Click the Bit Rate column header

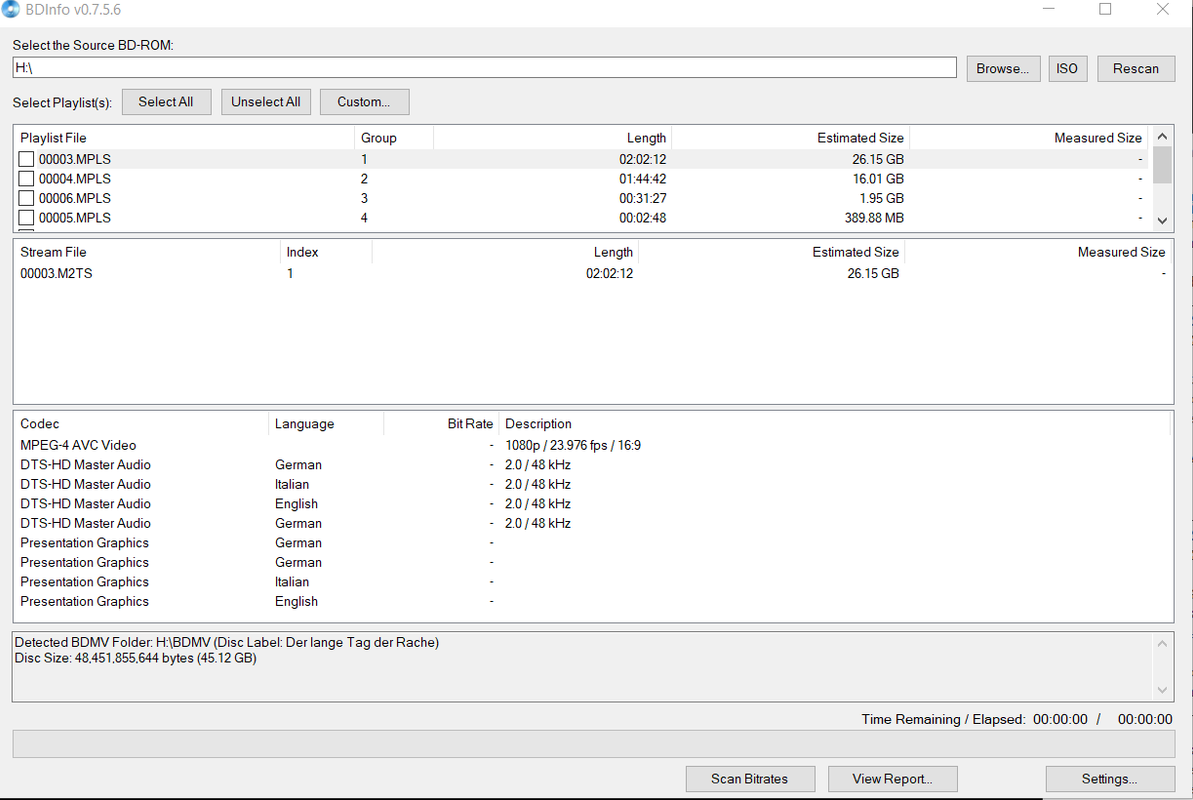(x=441, y=424)
